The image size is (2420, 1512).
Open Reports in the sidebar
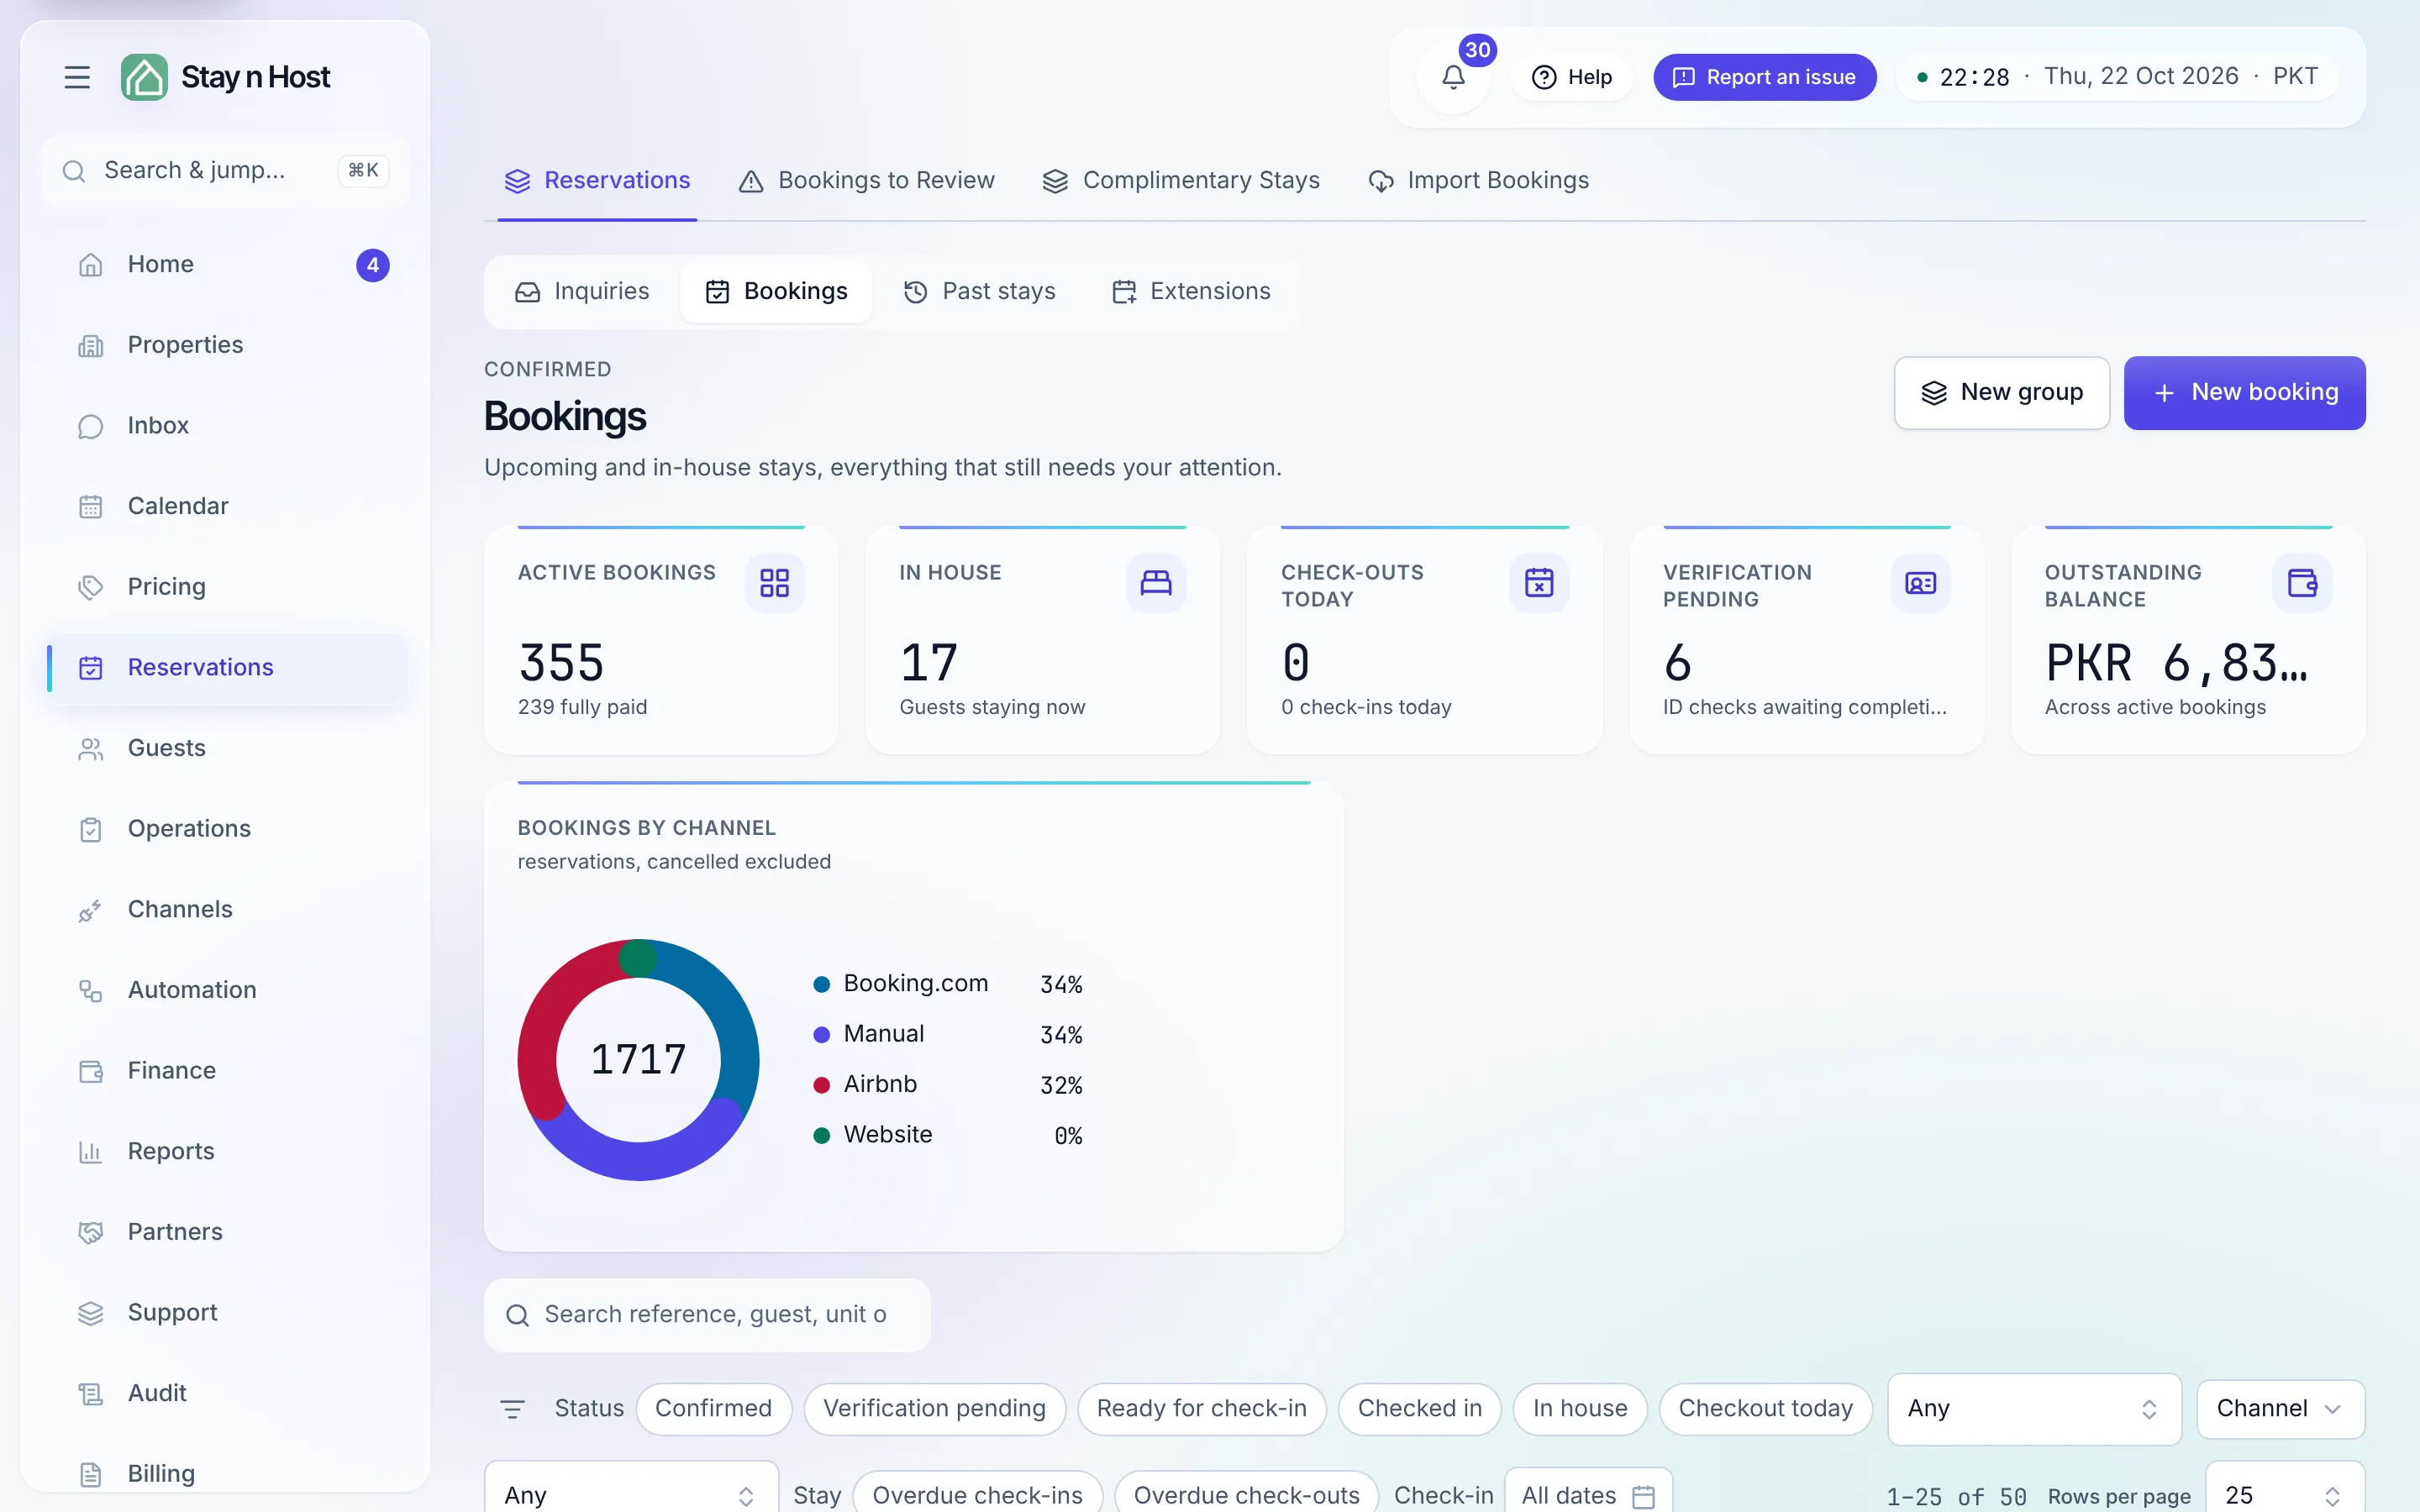(226, 1151)
